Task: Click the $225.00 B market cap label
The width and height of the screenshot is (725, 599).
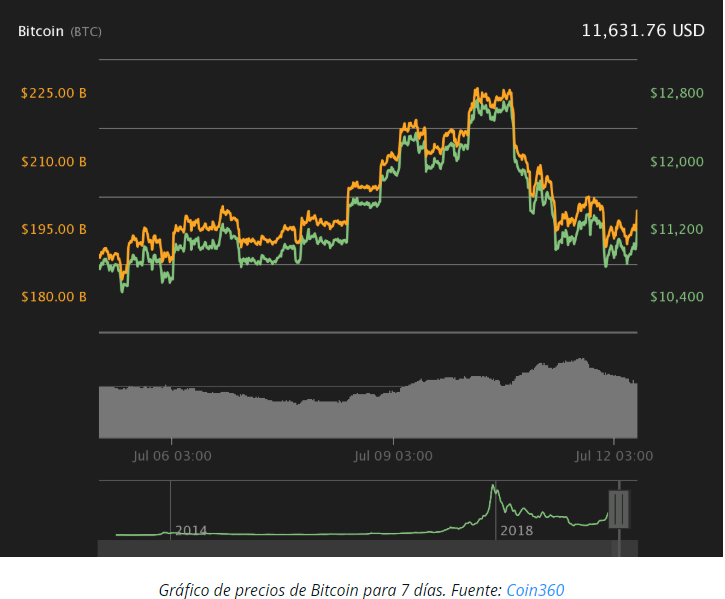Action: click(x=54, y=93)
